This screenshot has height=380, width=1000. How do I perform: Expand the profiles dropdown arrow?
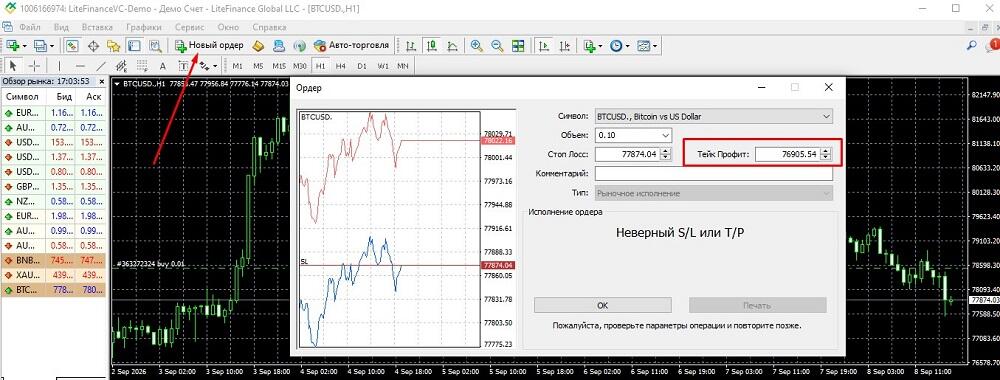click(x=52, y=46)
